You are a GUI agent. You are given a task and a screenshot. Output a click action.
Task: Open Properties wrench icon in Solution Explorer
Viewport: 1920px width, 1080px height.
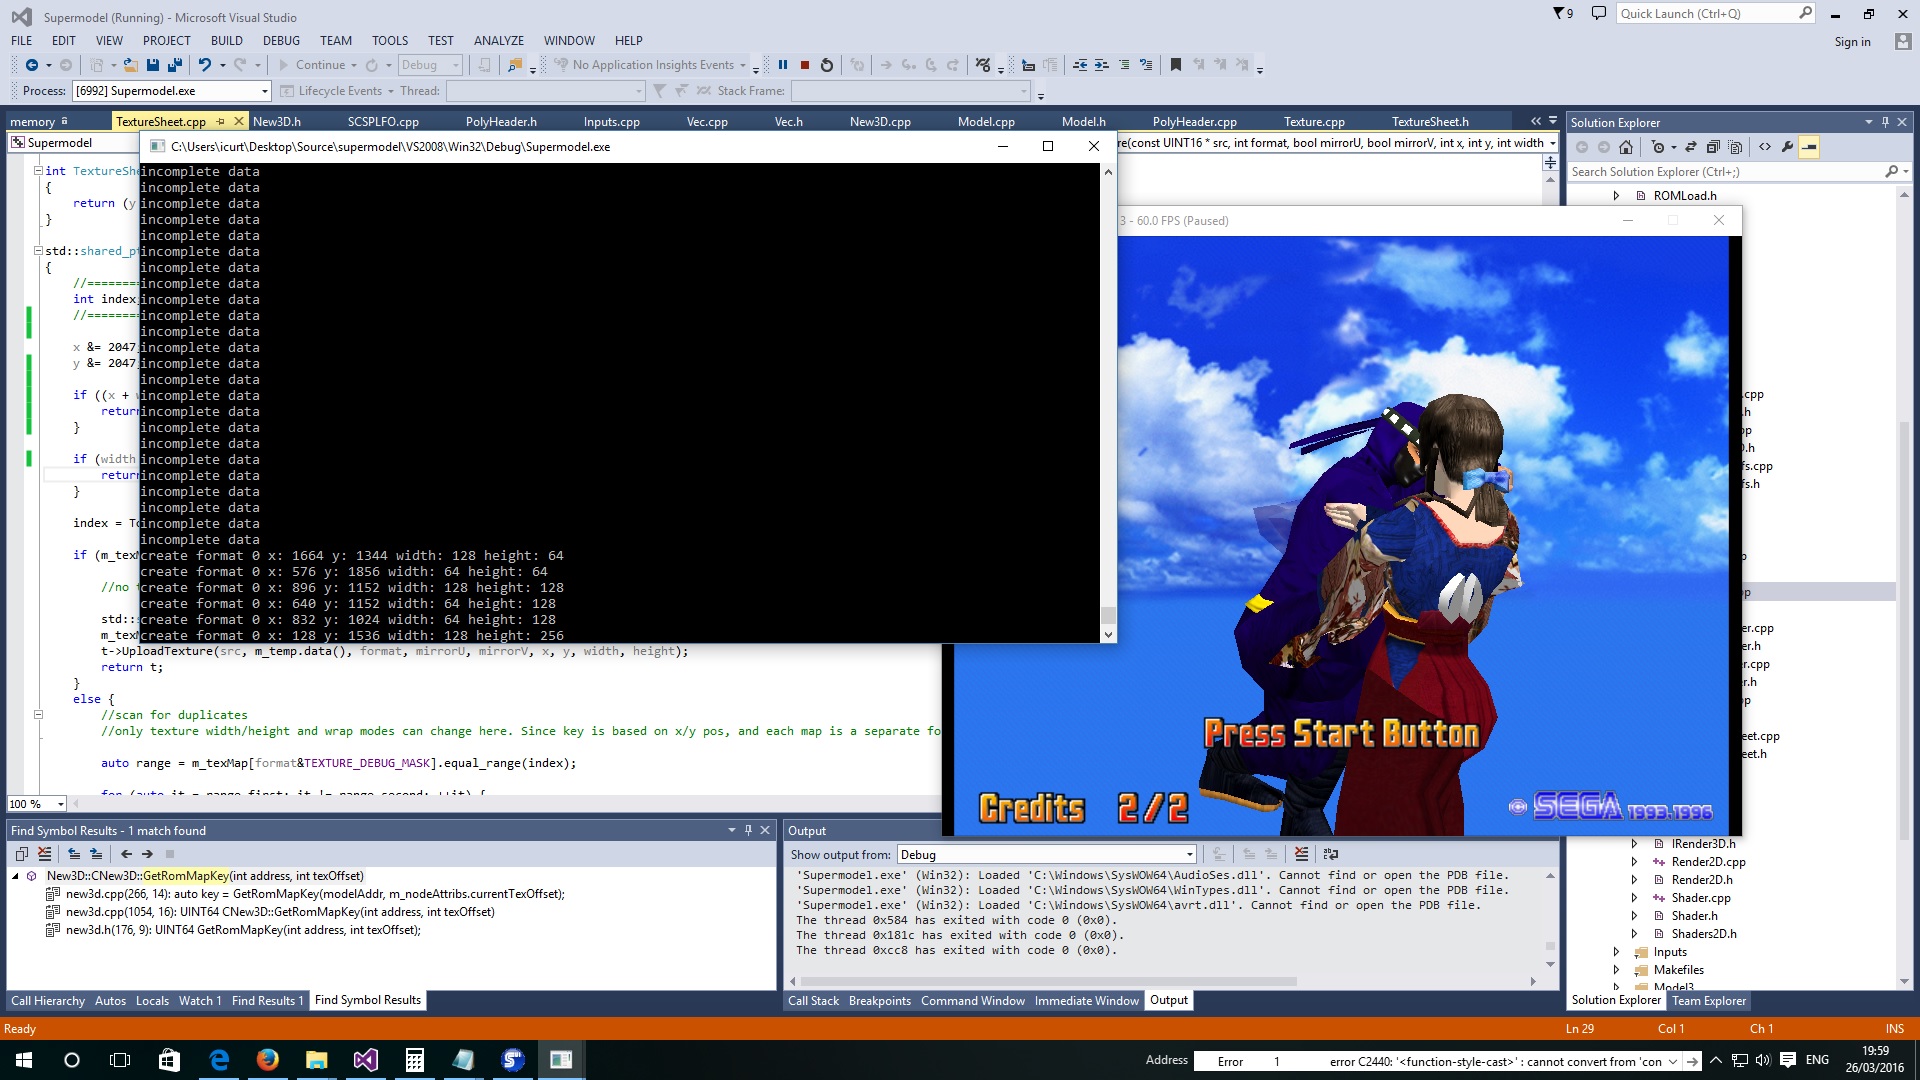coord(1787,147)
